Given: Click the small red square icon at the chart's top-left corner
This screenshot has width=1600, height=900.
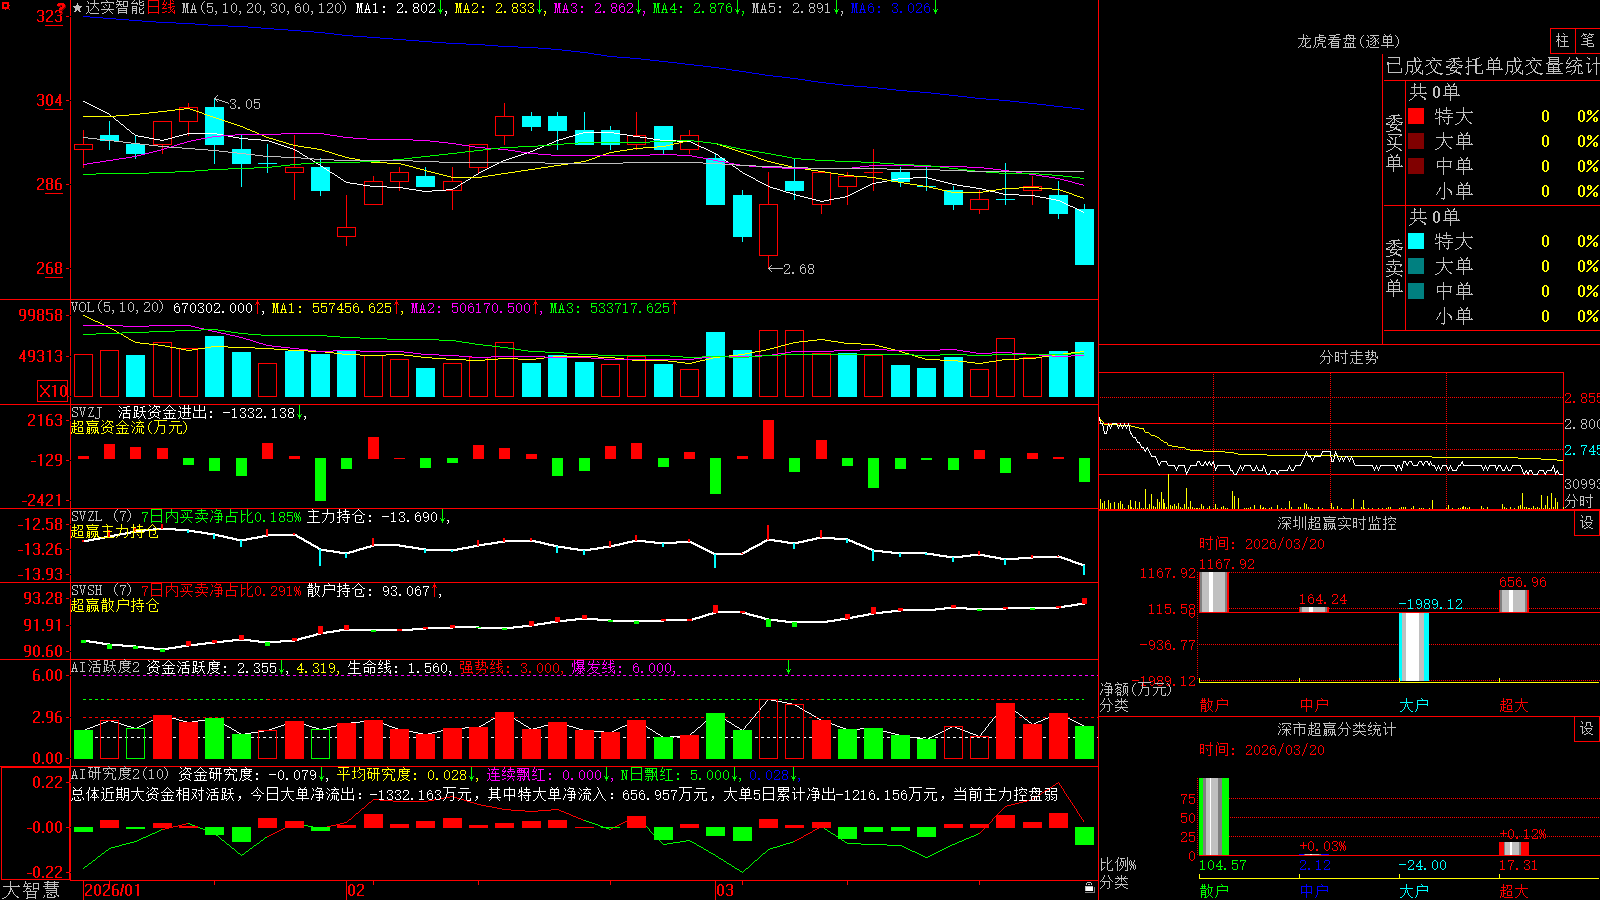Looking at the screenshot, I should 4,4.
